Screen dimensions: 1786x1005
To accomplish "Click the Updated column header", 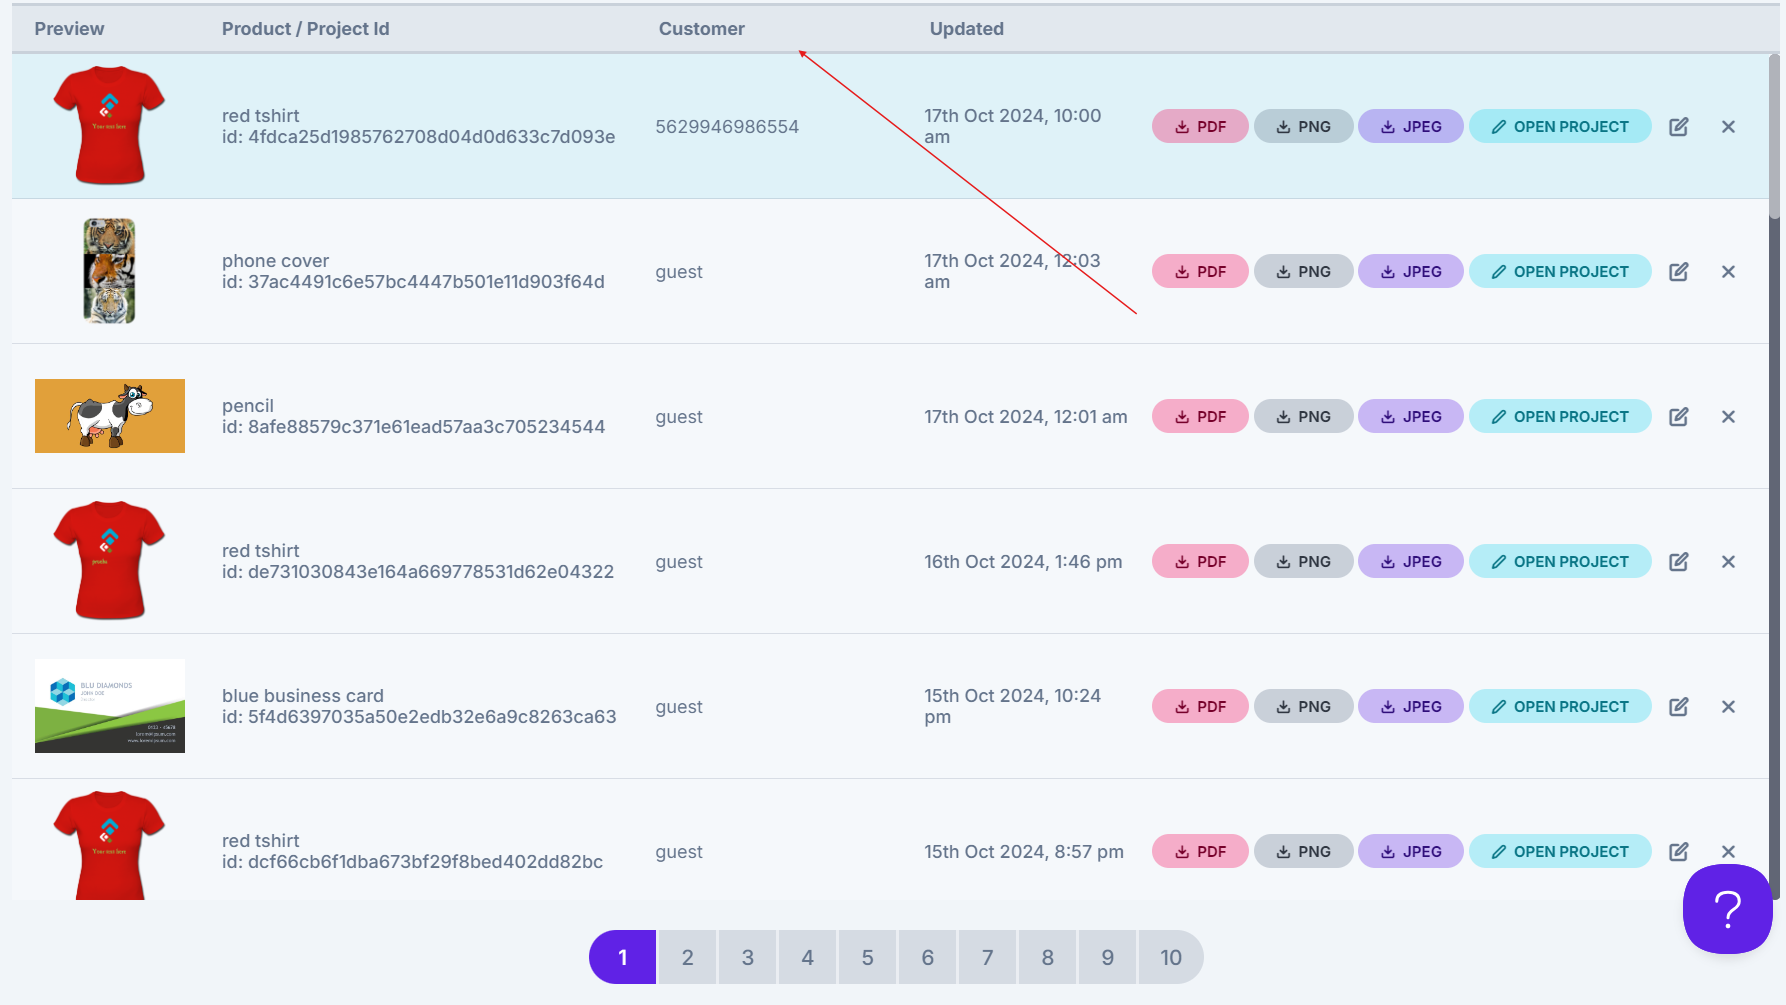I will 967,29.
